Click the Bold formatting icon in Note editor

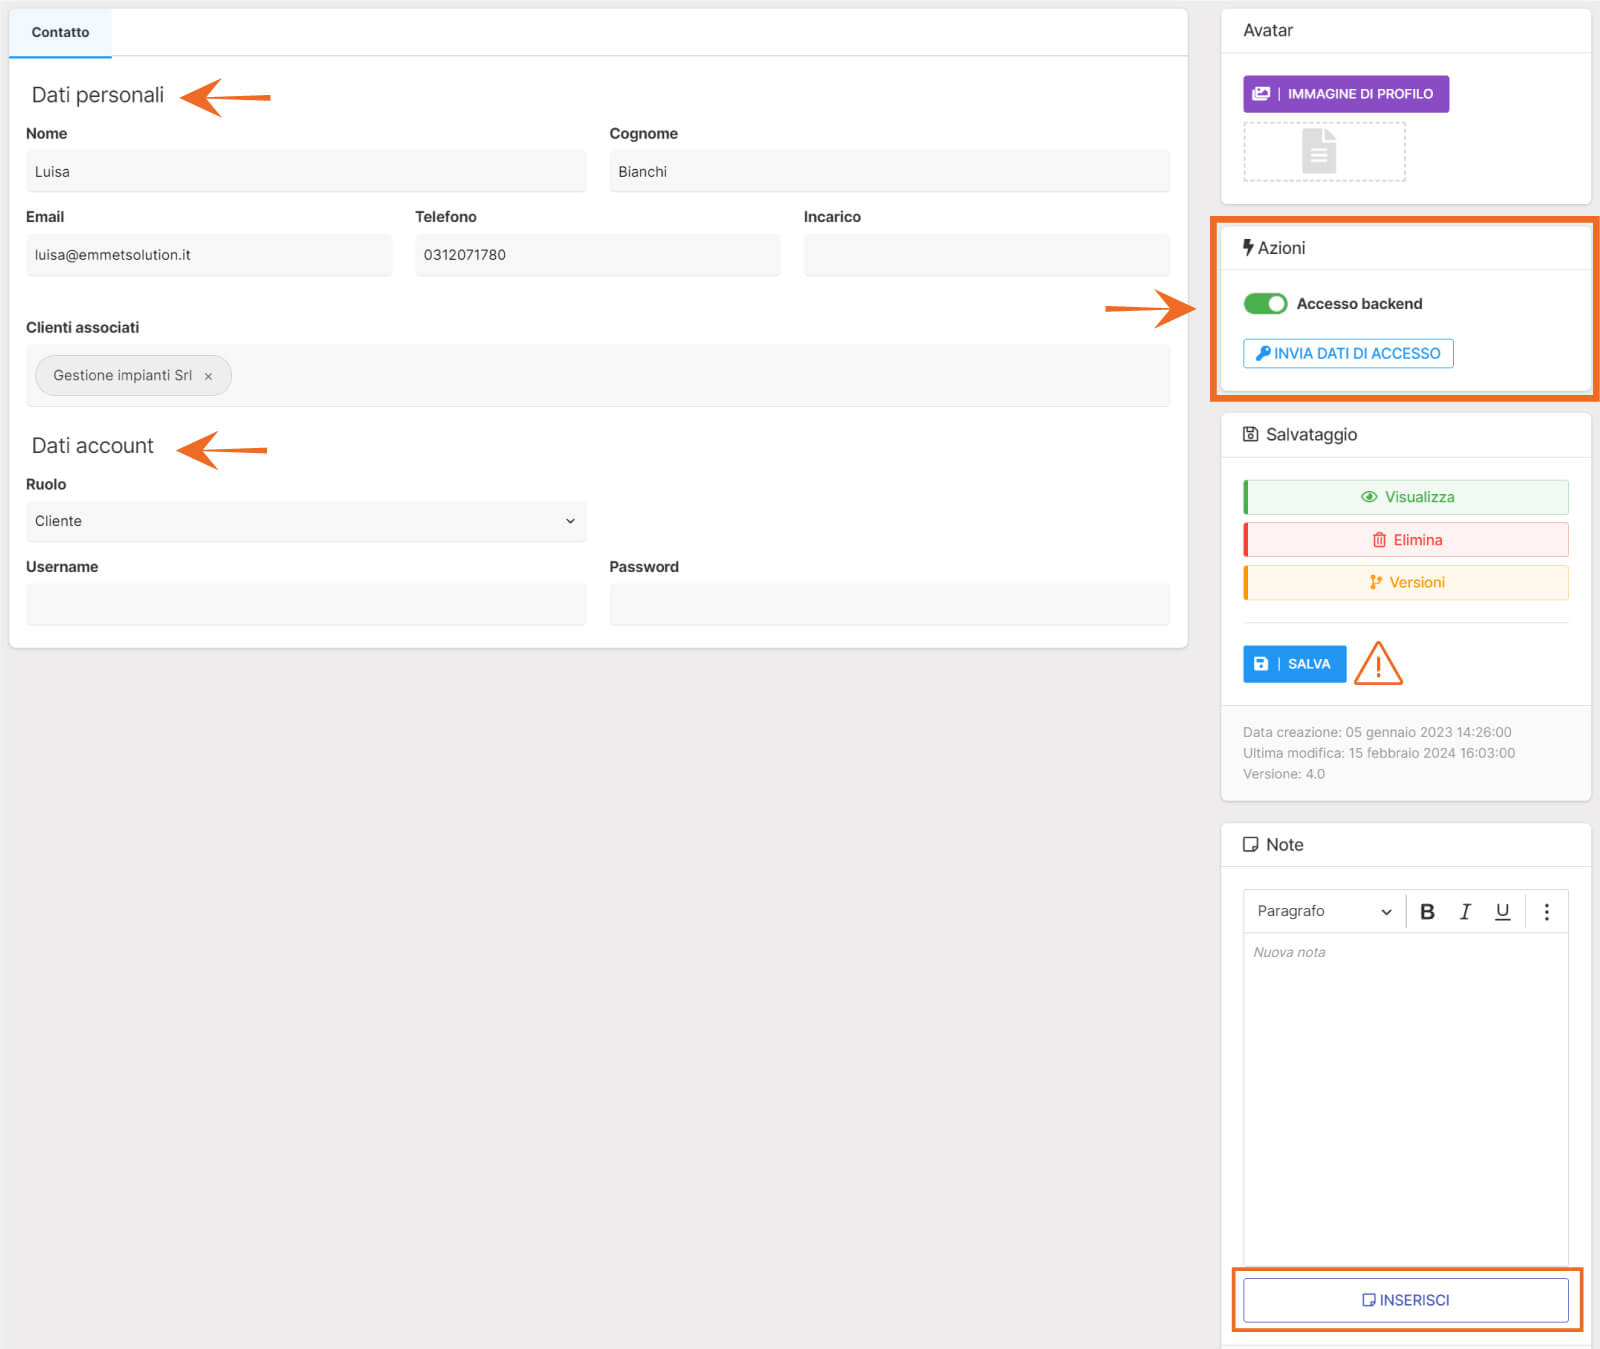point(1427,911)
